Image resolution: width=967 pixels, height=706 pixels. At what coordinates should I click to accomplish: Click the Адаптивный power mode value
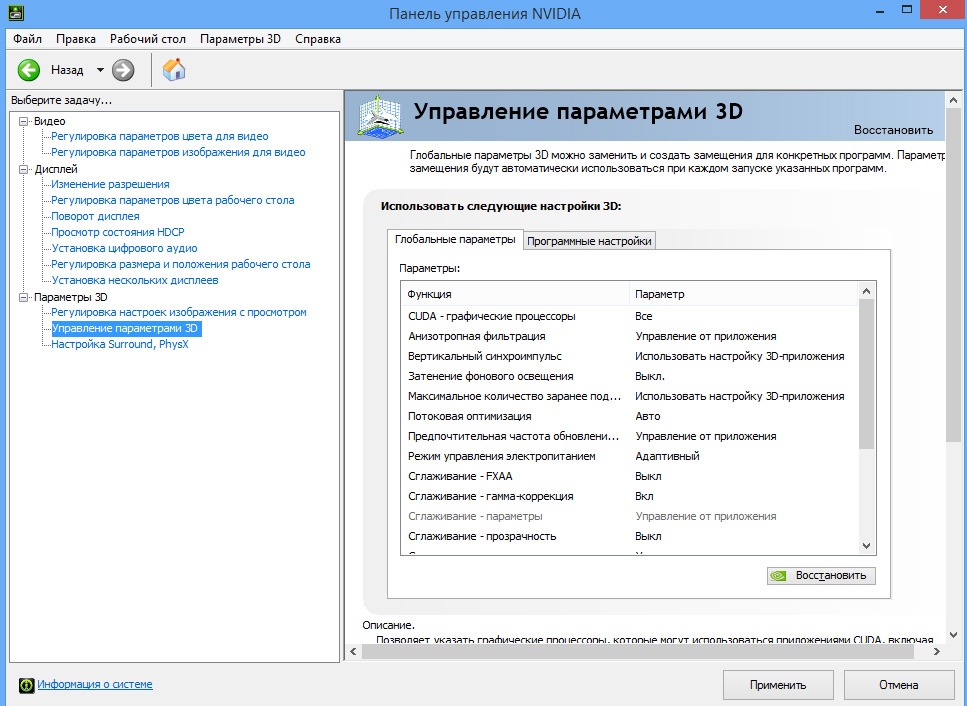(x=667, y=456)
